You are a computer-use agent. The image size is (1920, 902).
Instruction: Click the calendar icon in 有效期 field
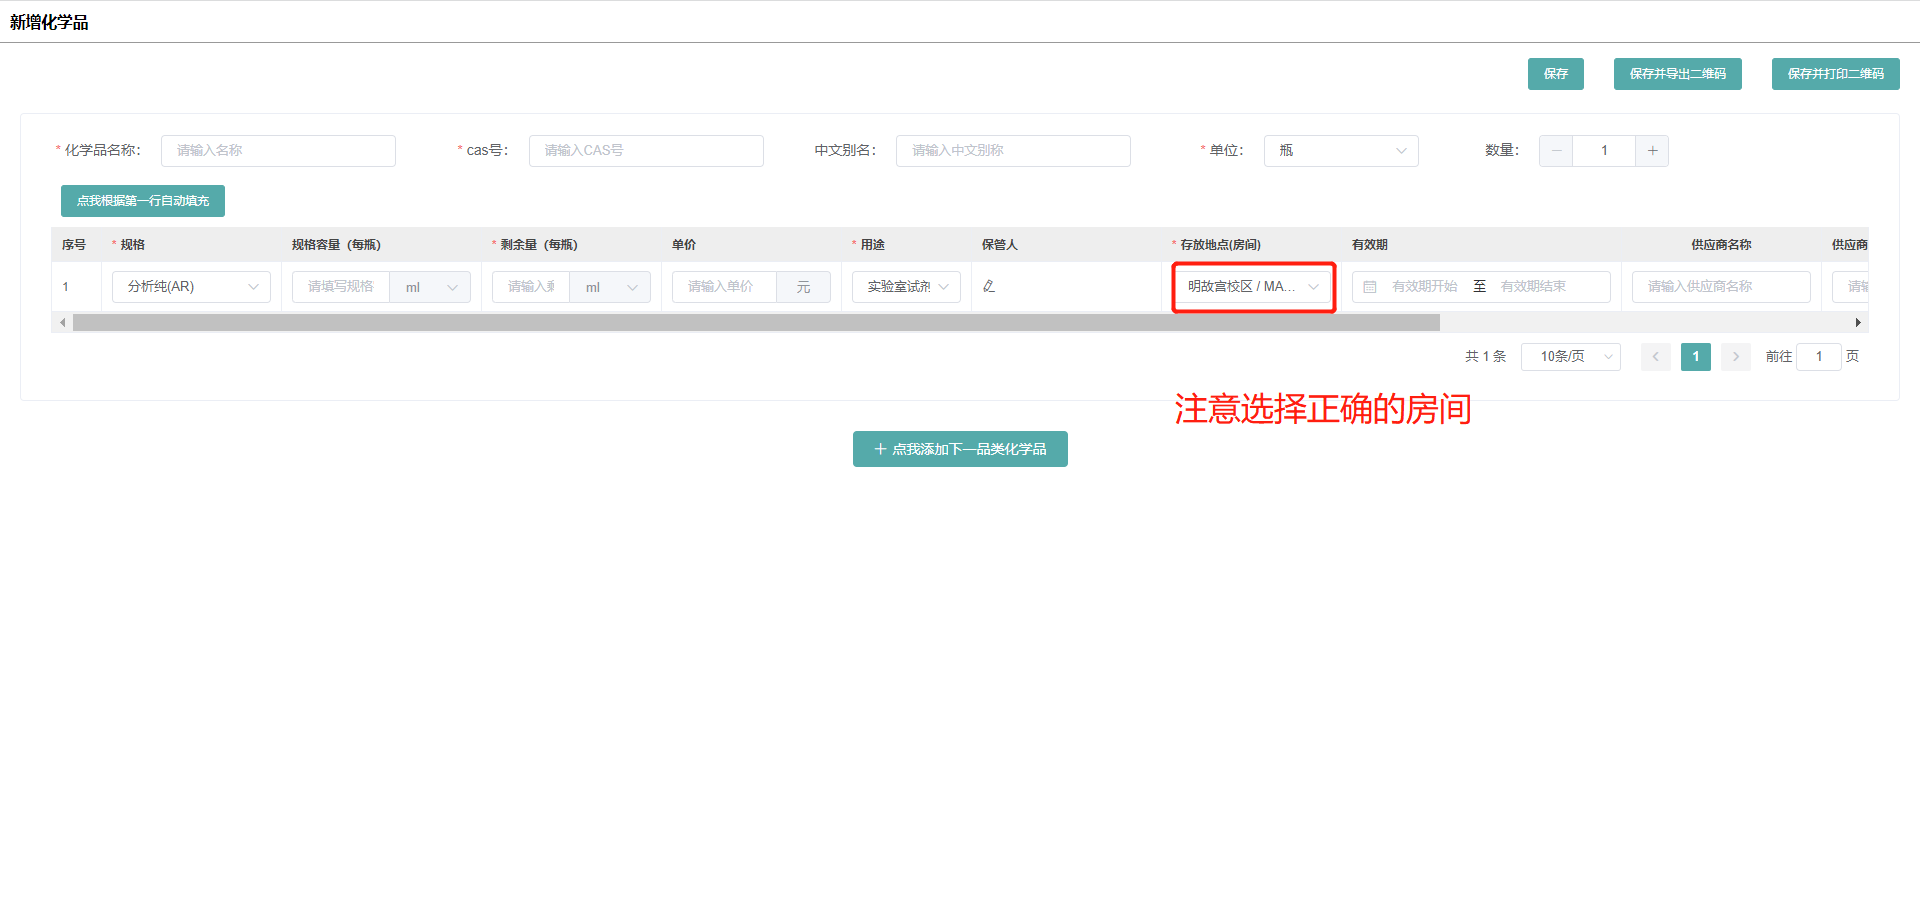click(x=1370, y=287)
